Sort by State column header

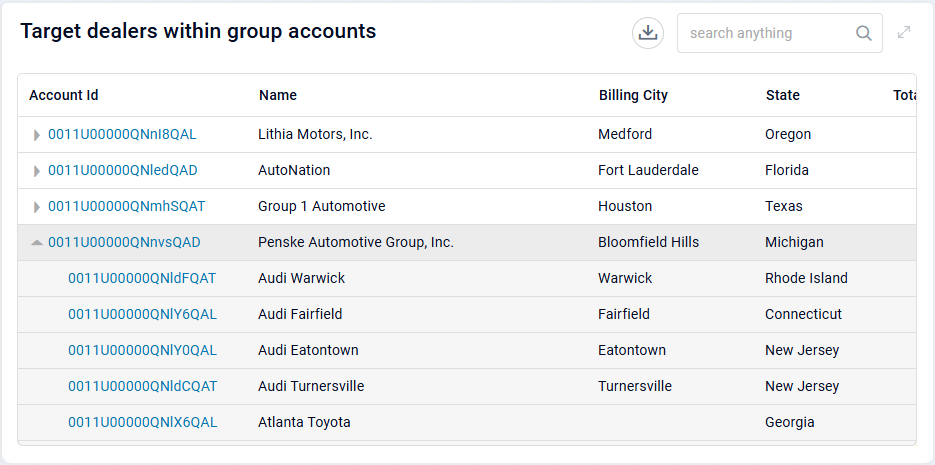click(x=783, y=96)
